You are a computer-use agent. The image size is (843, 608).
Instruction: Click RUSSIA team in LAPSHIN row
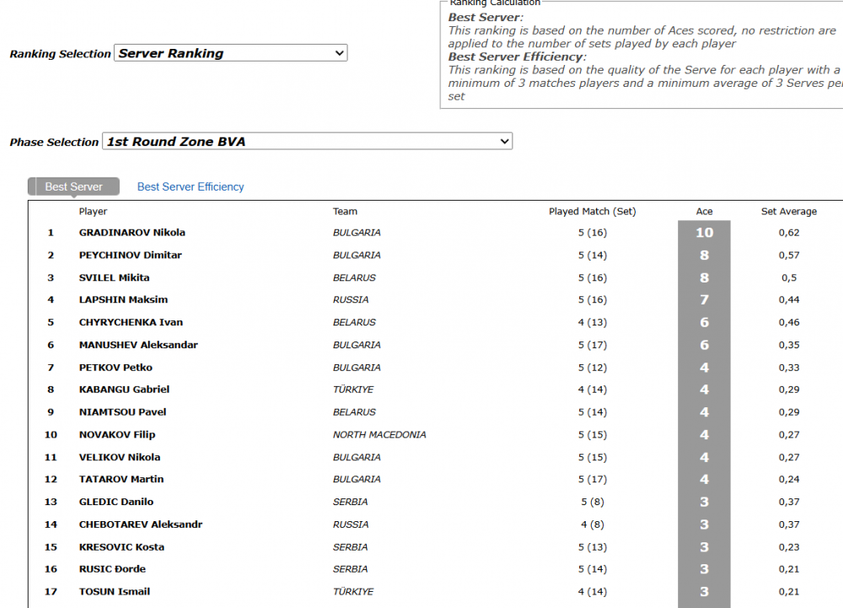point(351,299)
